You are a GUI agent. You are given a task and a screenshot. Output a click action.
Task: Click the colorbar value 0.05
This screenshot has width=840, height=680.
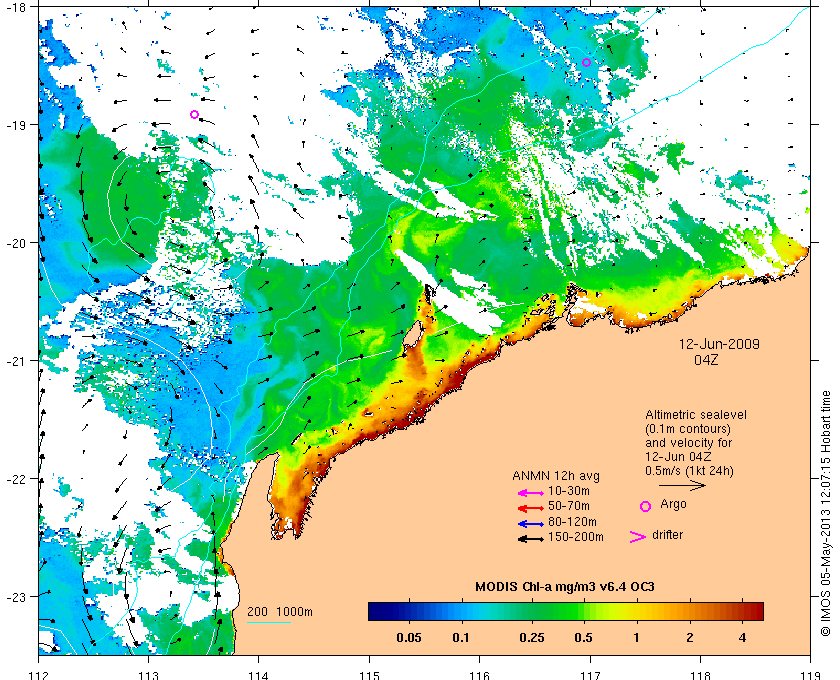(409, 638)
